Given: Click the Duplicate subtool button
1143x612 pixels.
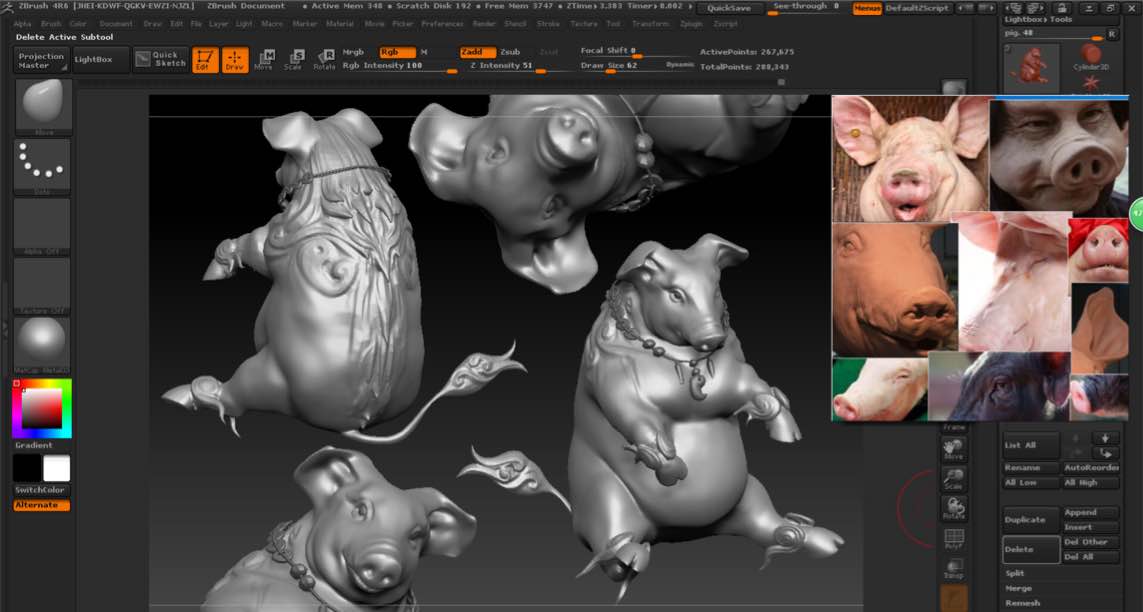Looking at the screenshot, I should click(1031, 520).
